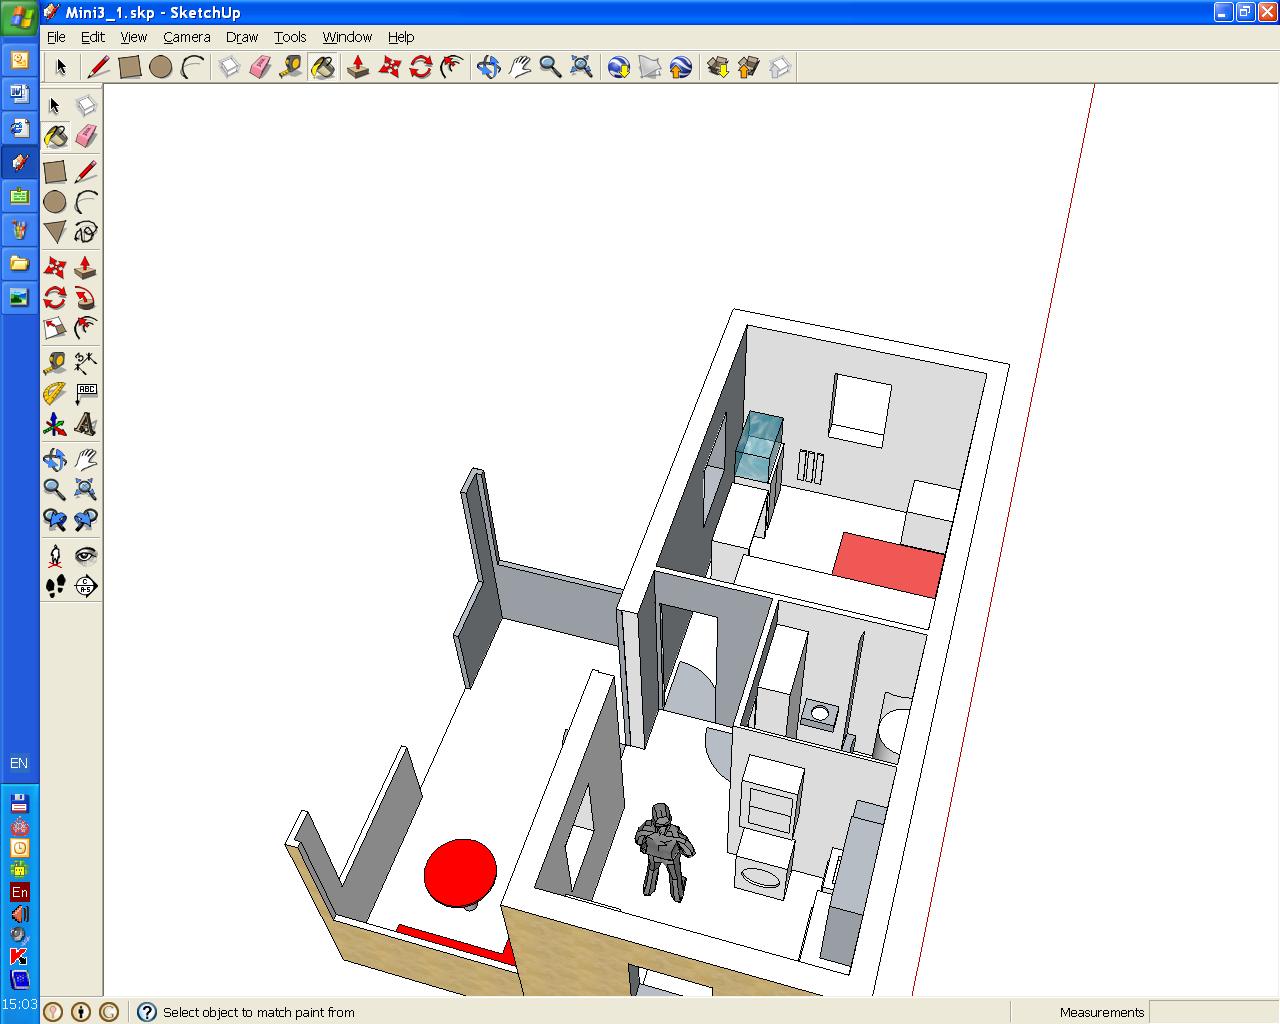
Task: Activate the Section Plane tool
Action: (x=86, y=586)
